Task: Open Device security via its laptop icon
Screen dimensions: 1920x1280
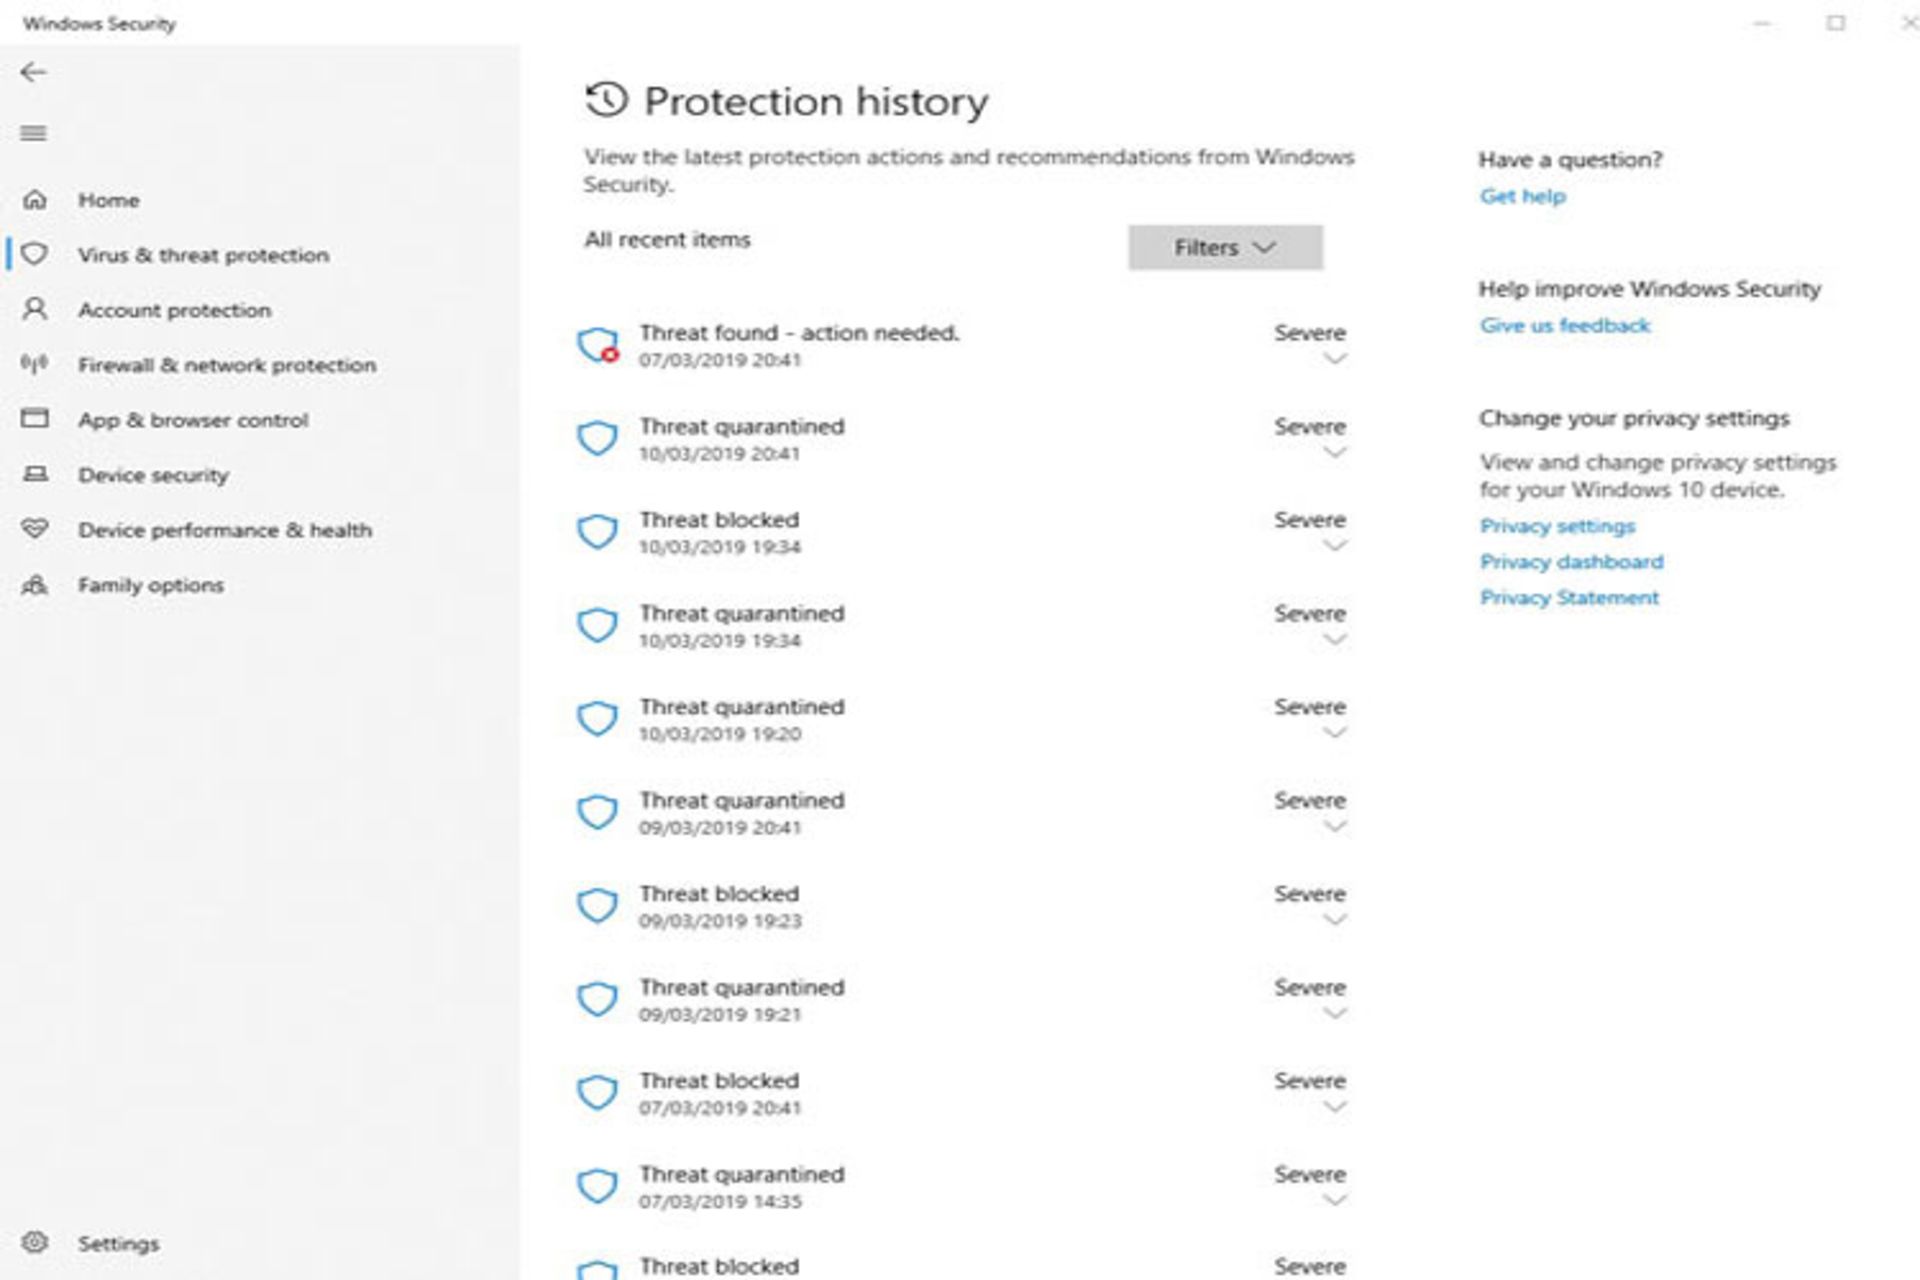Action: 37,475
